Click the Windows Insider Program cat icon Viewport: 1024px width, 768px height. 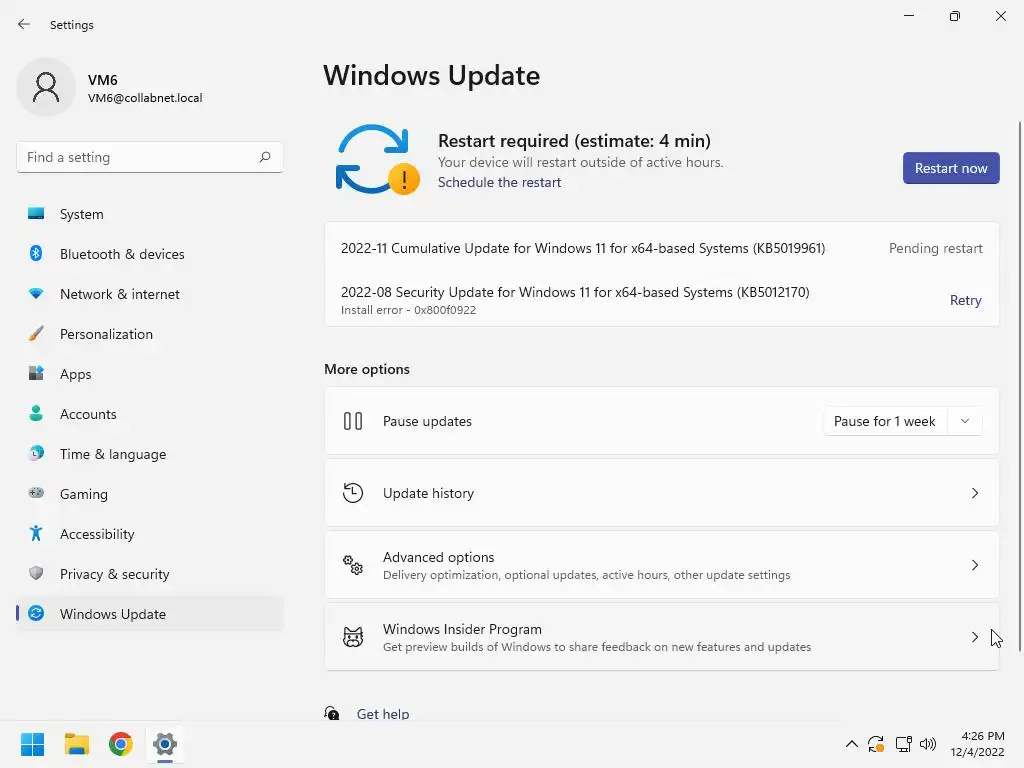pos(353,637)
